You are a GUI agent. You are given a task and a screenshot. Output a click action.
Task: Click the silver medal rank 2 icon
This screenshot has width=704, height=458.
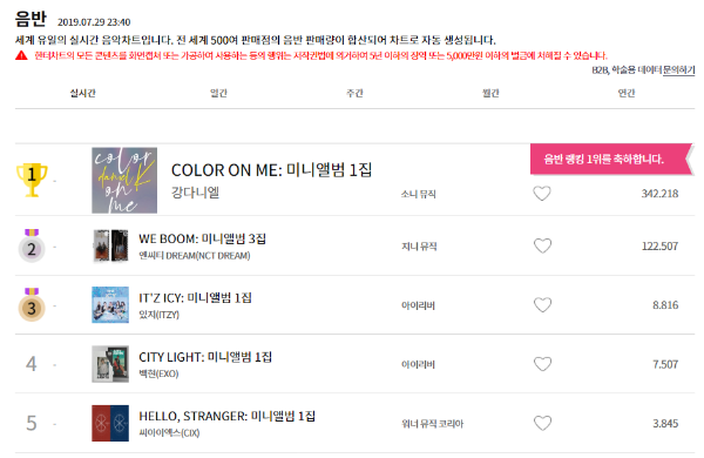(x=31, y=246)
